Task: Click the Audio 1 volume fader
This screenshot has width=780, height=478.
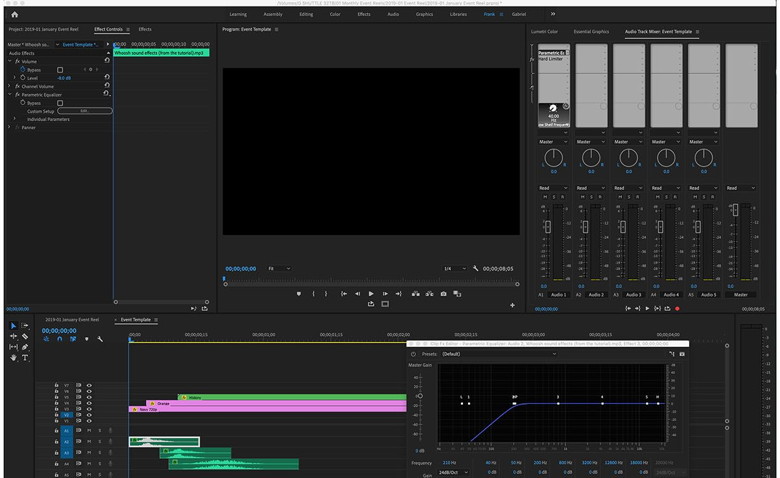Action: click(x=547, y=228)
